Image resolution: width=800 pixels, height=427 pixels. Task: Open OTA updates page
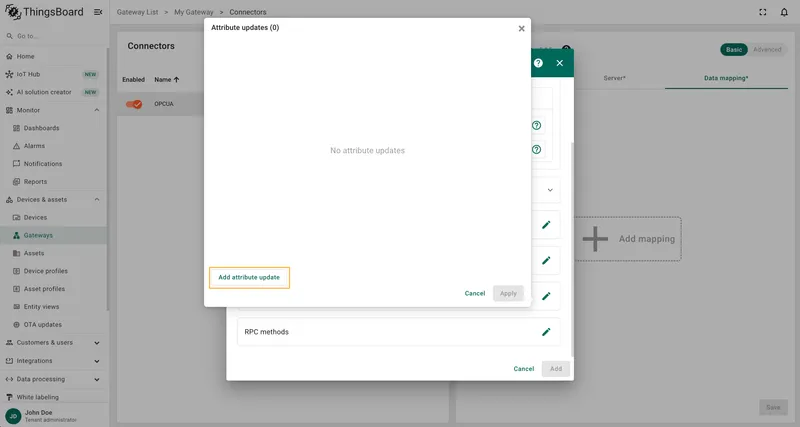pos(54,324)
